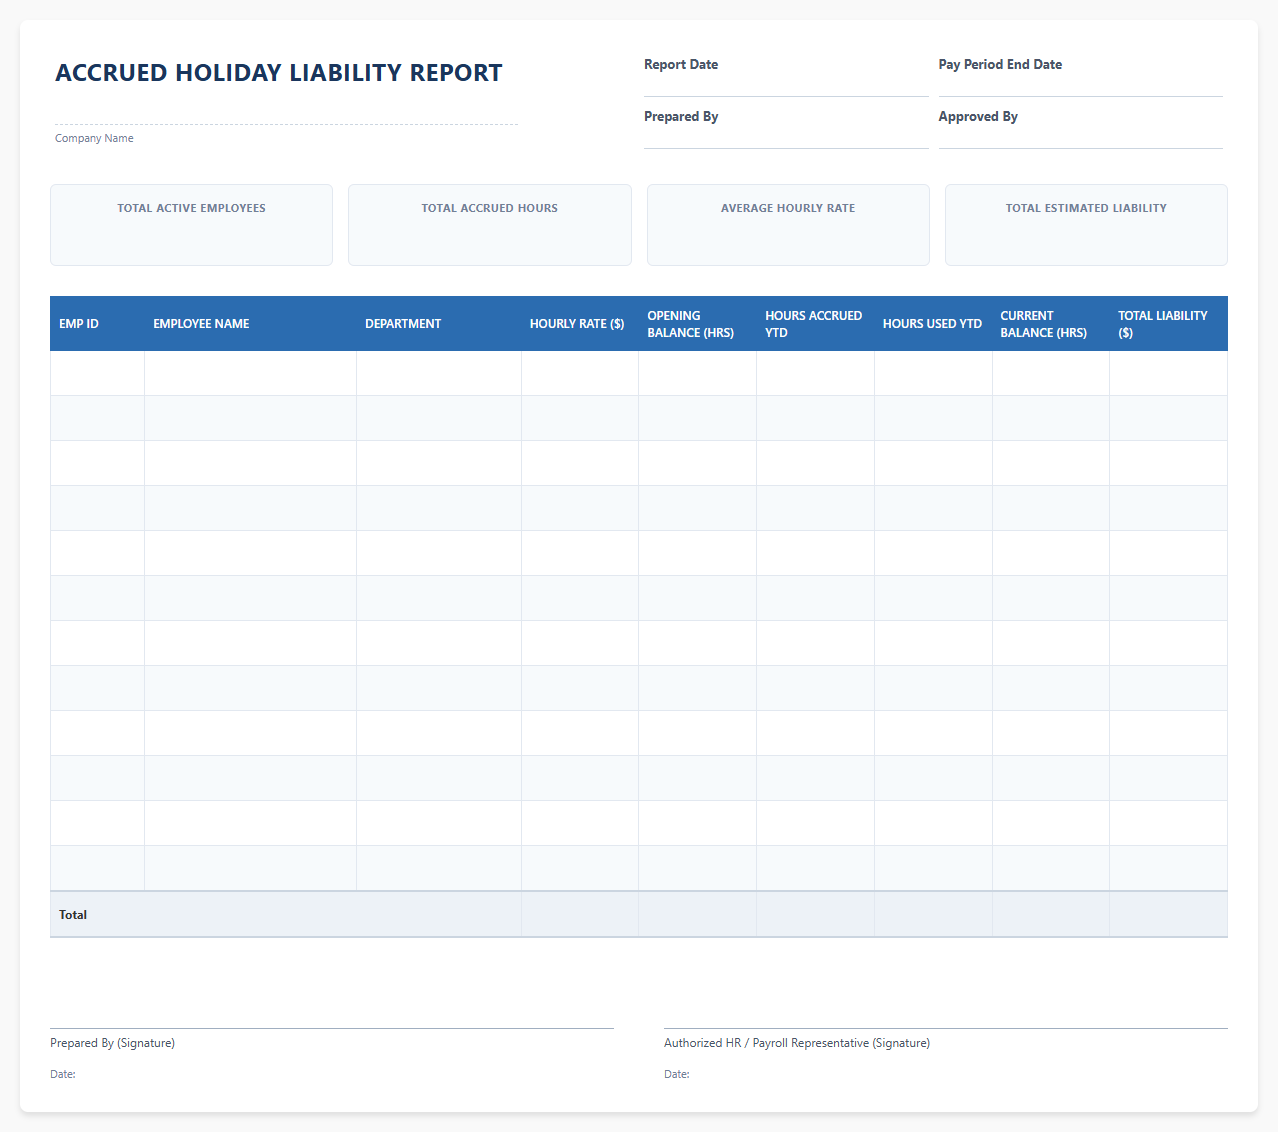Click the Date label under Authorized HR signature
1278x1132 pixels.
point(677,1074)
